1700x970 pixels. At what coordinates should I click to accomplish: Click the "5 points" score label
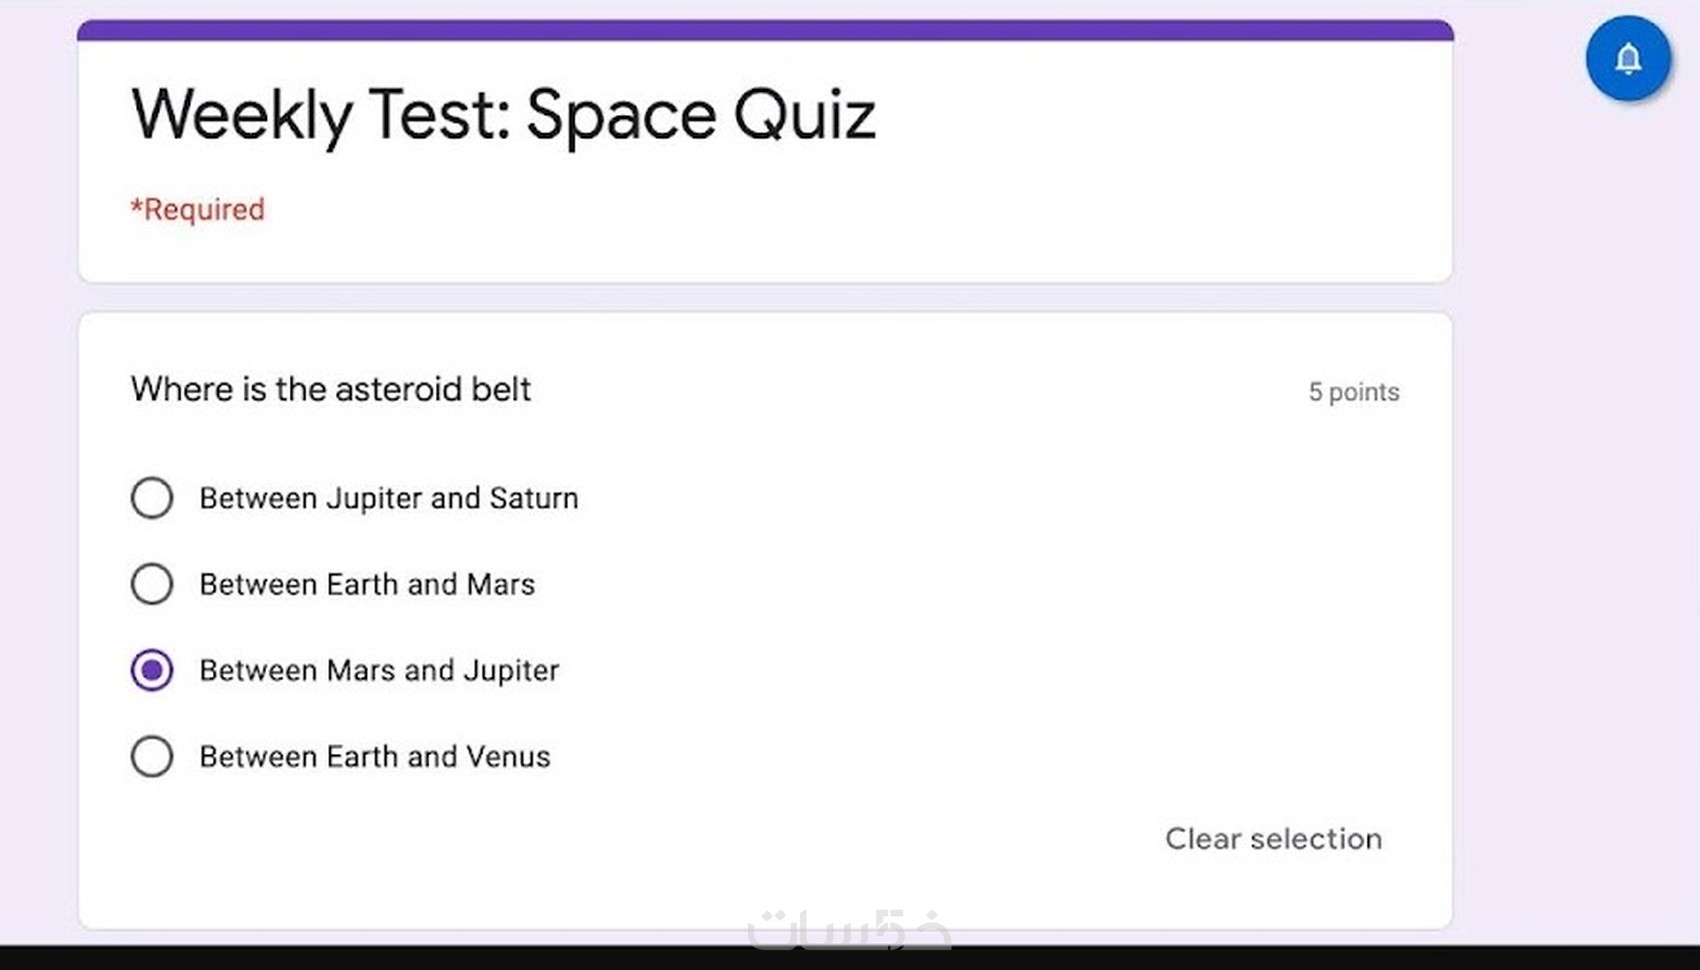click(1353, 392)
